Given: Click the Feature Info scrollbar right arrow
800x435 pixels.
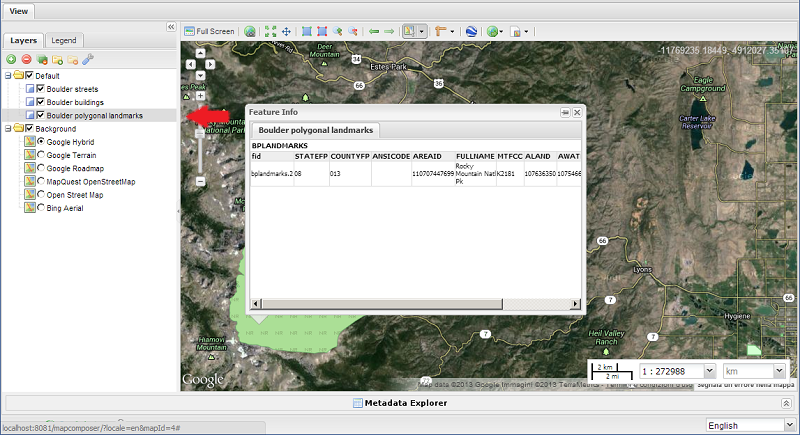Looking at the screenshot, I should tap(576, 304).
